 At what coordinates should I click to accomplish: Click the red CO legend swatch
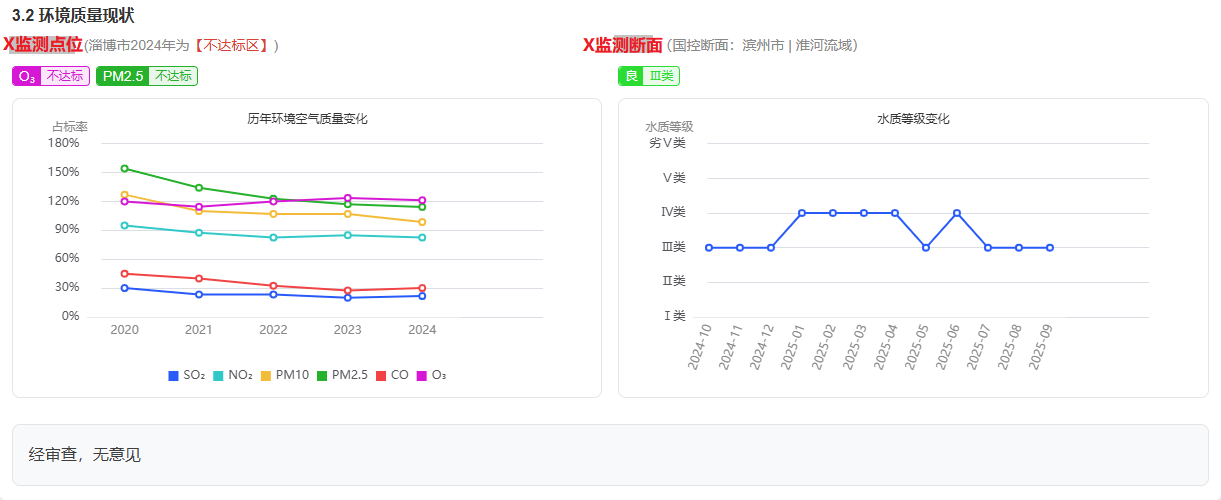click(x=381, y=375)
